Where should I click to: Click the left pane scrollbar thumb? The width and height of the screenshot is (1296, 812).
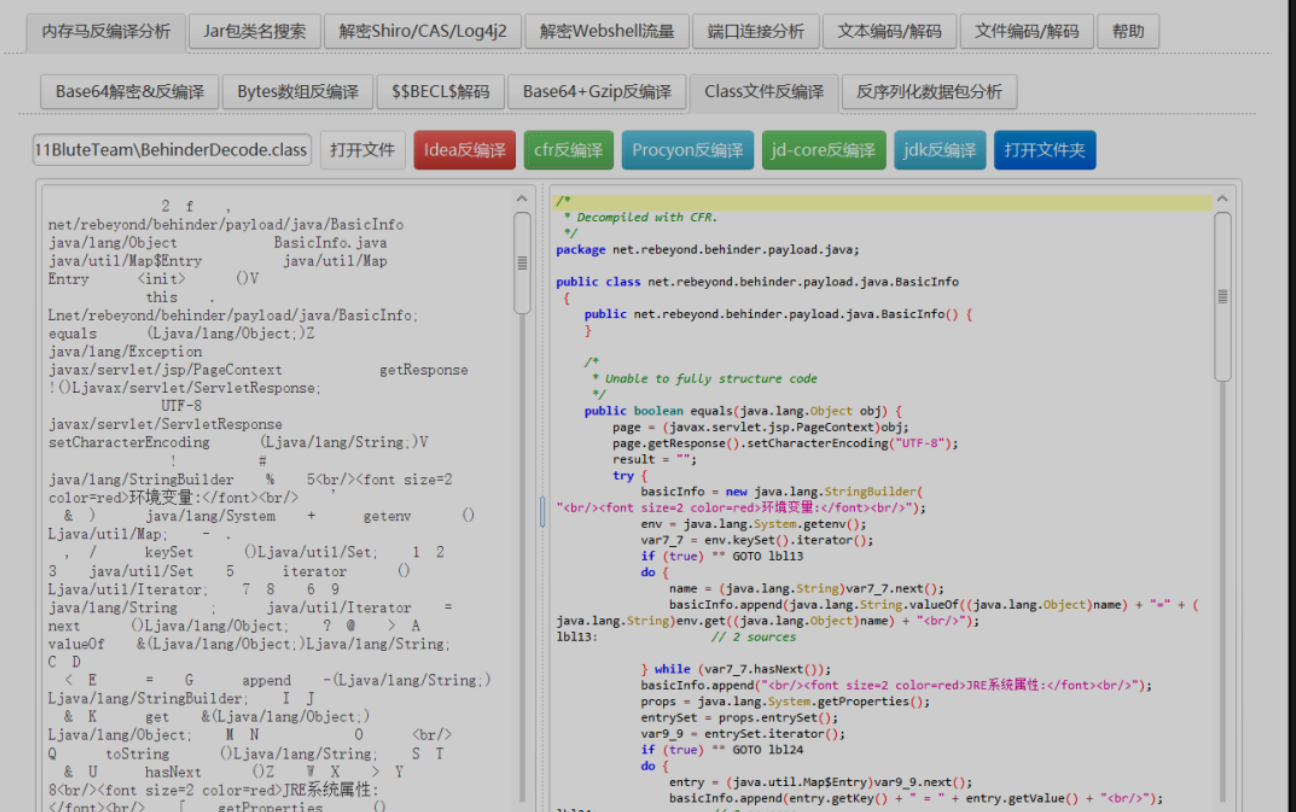[x=522, y=262]
